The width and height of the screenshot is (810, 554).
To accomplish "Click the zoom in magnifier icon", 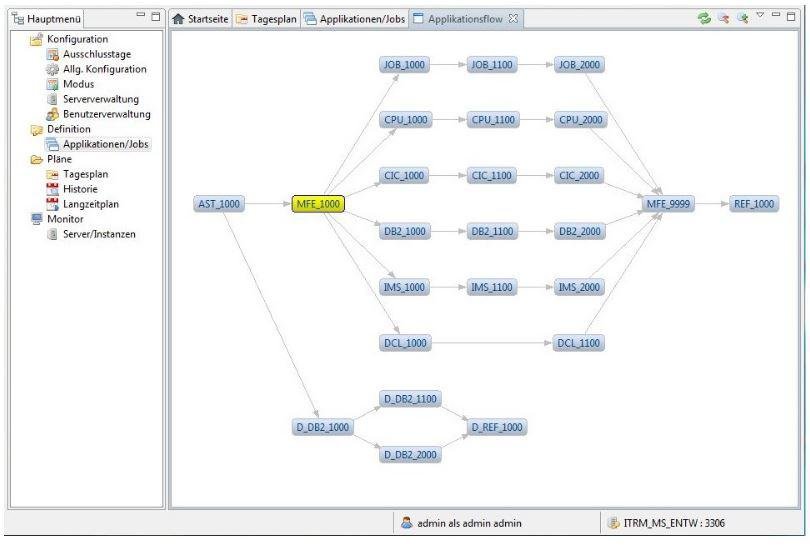I will pyautogui.click(x=743, y=18).
